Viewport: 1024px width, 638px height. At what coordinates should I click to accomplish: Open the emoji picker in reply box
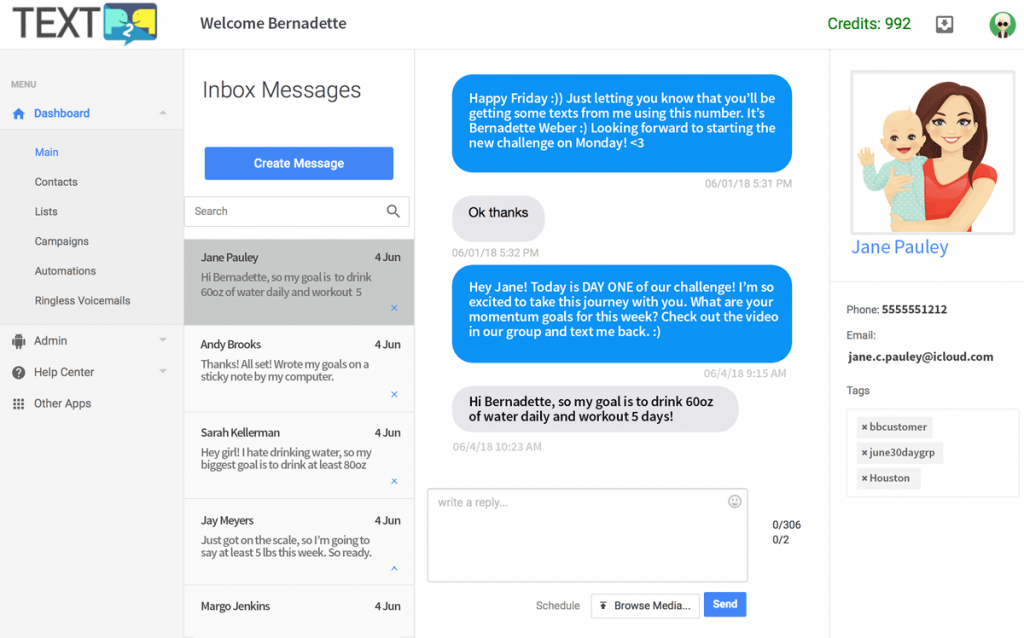coord(735,502)
